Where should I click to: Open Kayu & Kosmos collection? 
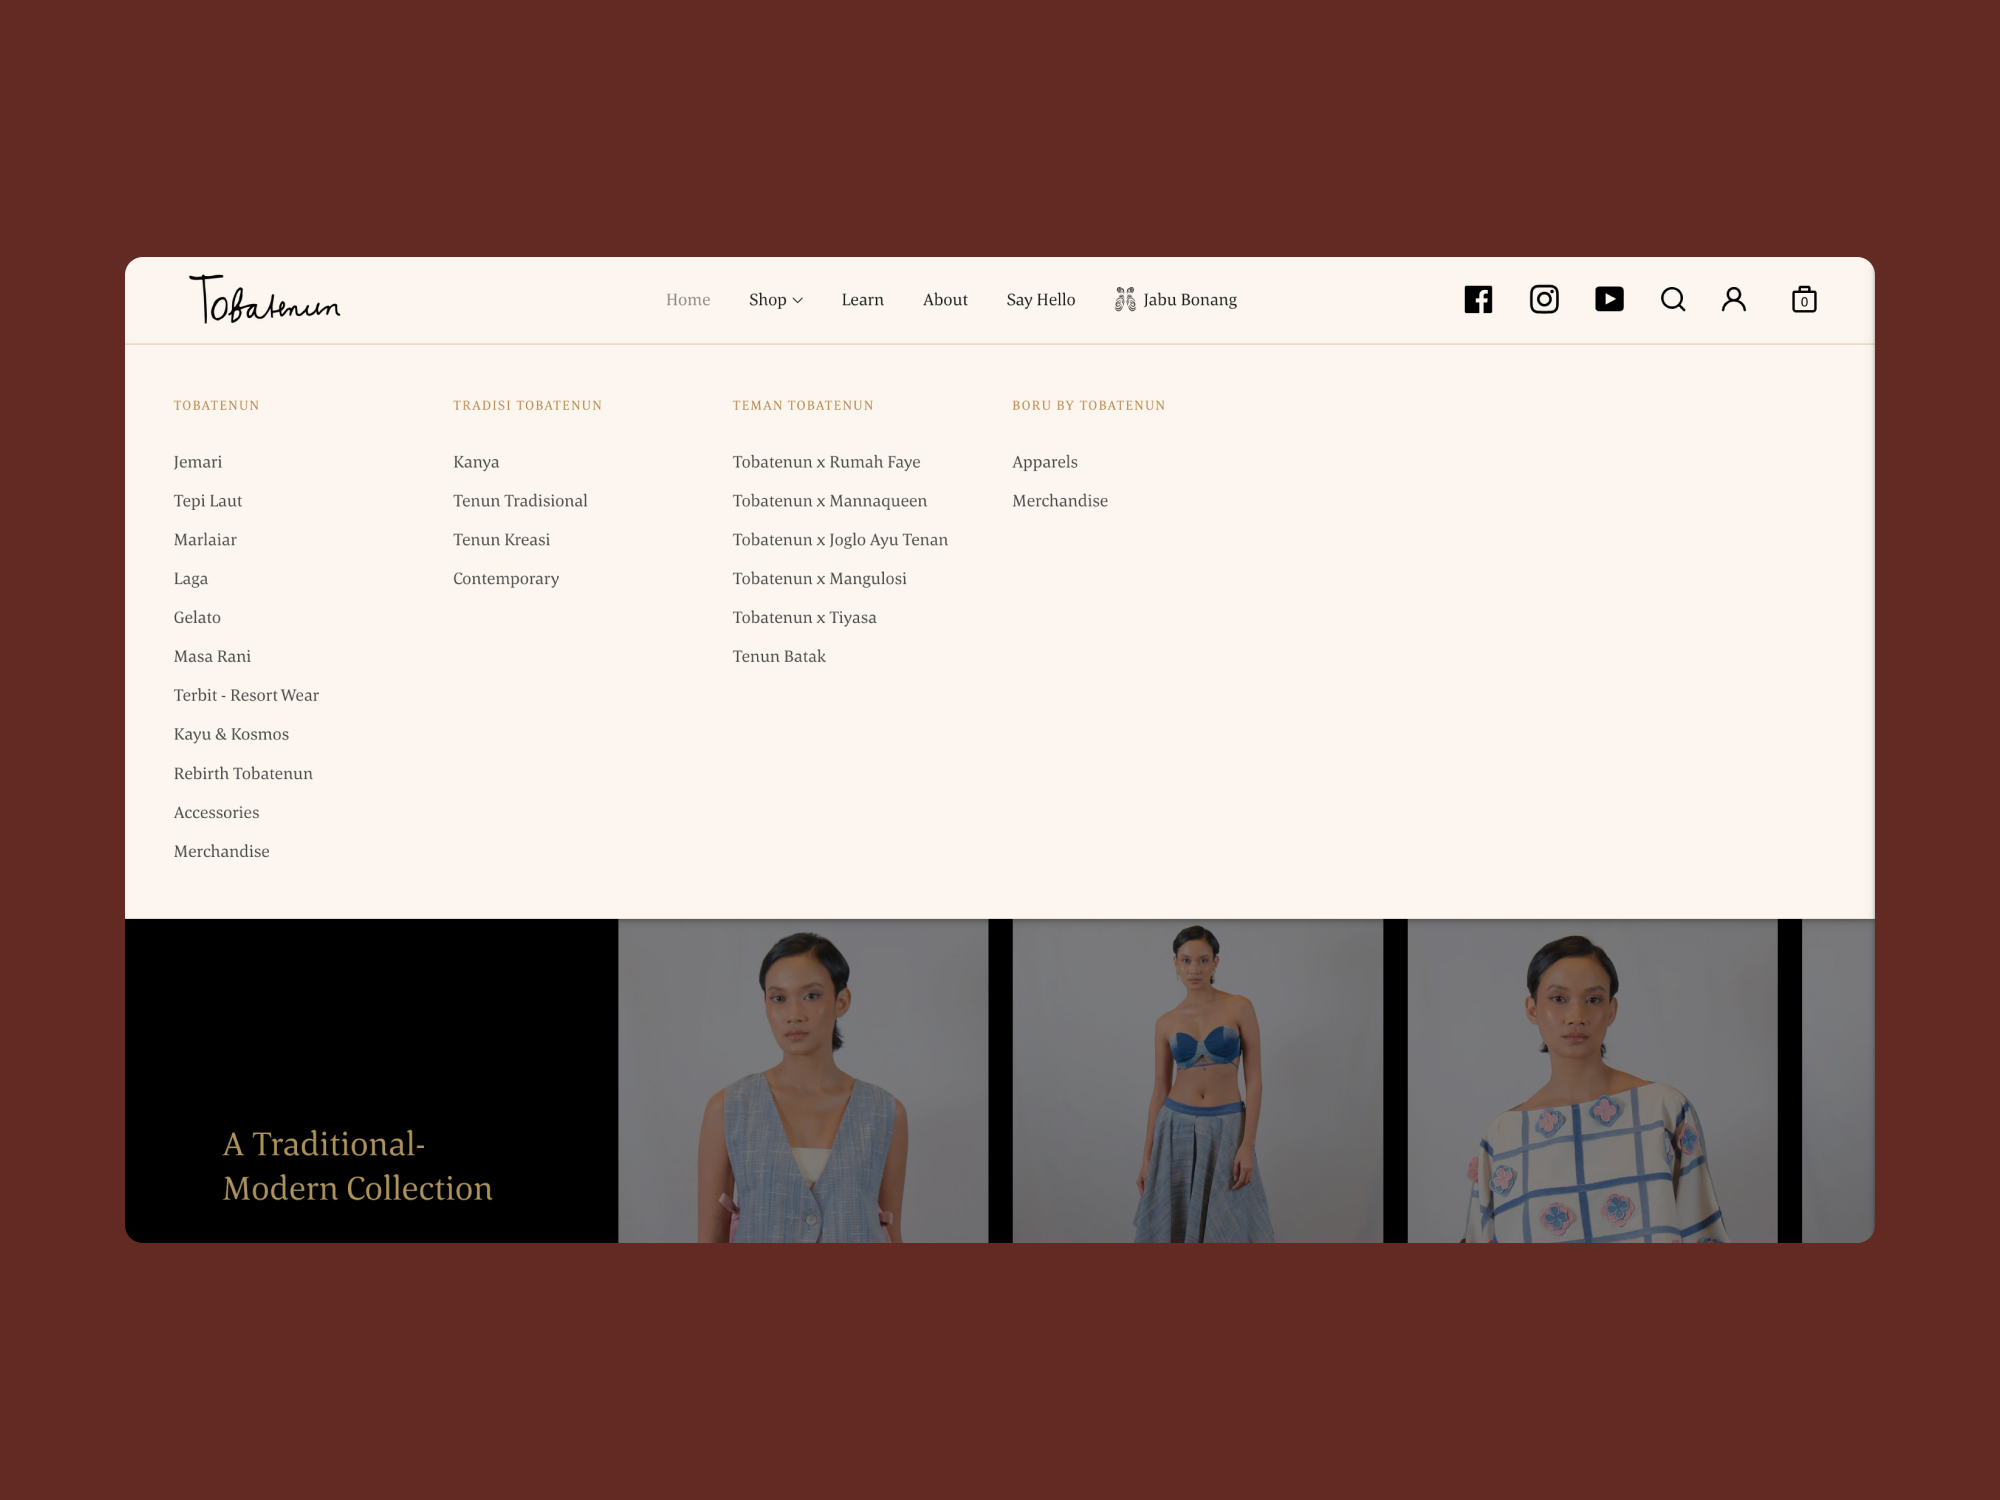[x=231, y=734]
